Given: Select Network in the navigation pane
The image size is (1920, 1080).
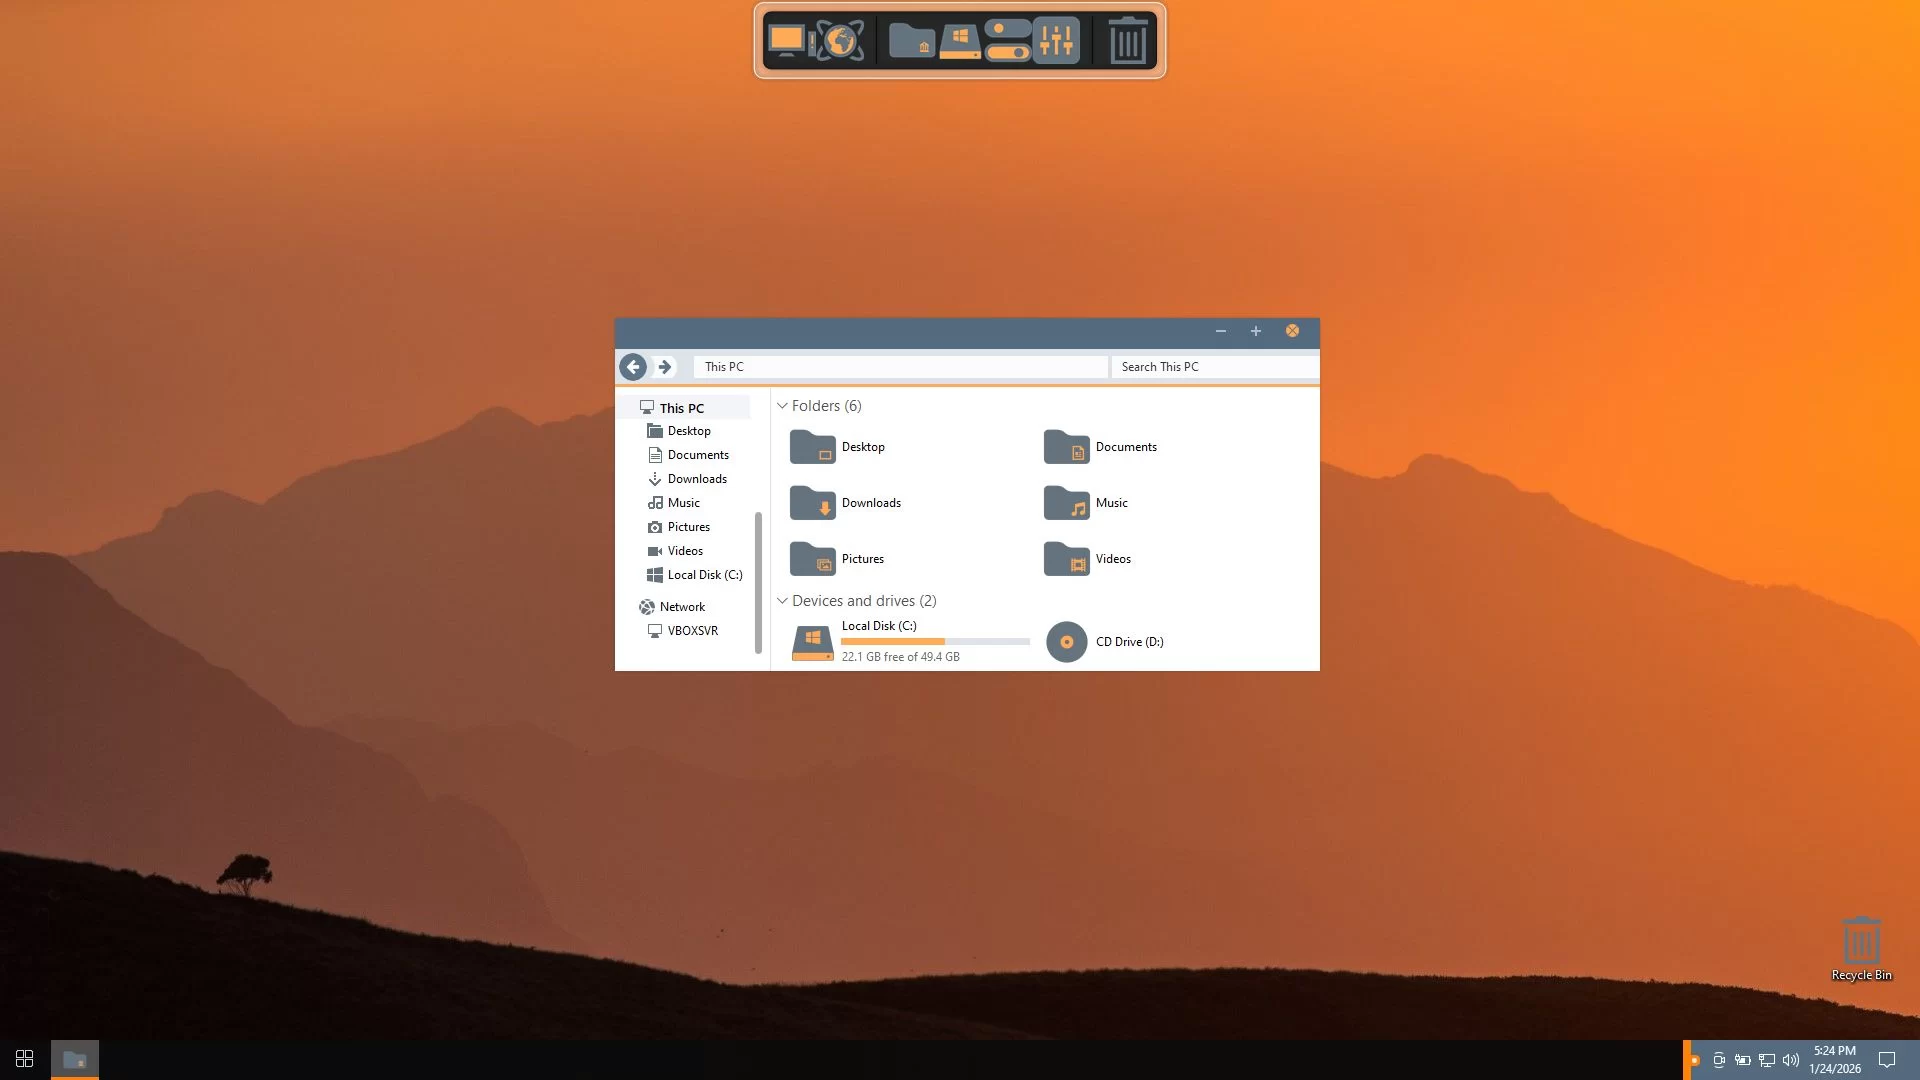Looking at the screenshot, I should 682,607.
